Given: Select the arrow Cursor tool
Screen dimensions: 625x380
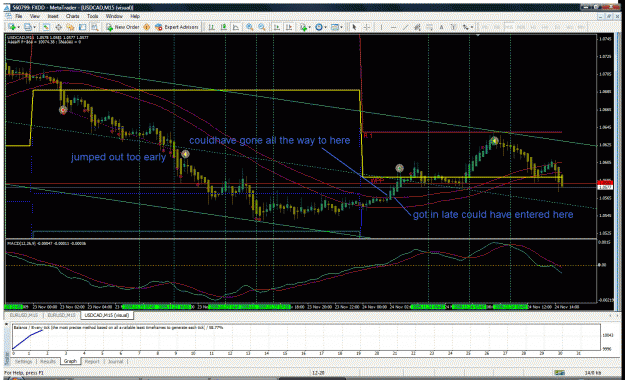Looking at the screenshot, I should (354, 27).
